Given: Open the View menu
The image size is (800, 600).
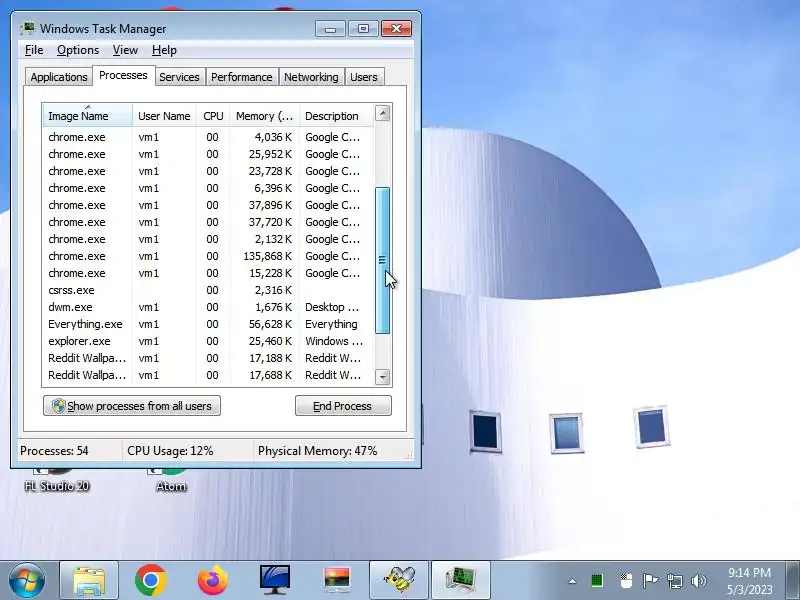Looking at the screenshot, I should (125, 50).
